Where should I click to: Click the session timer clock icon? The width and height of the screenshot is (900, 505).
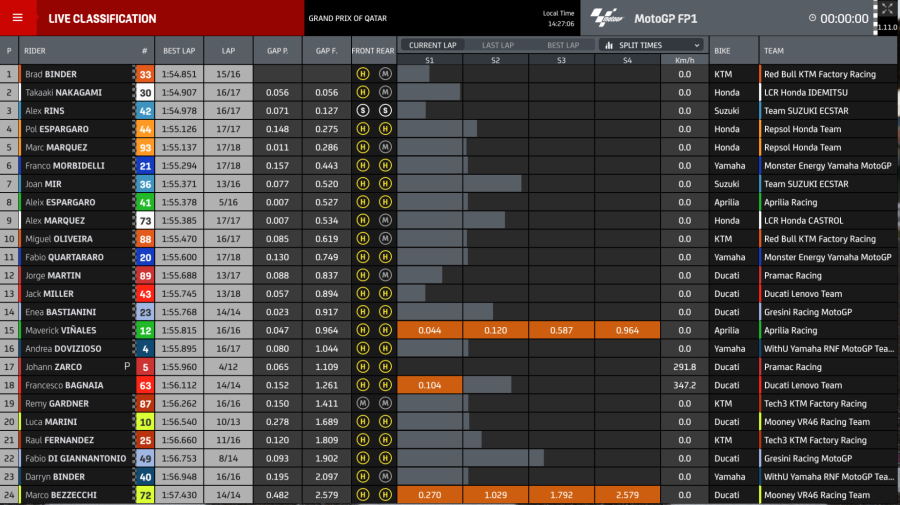[x=812, y=18]
